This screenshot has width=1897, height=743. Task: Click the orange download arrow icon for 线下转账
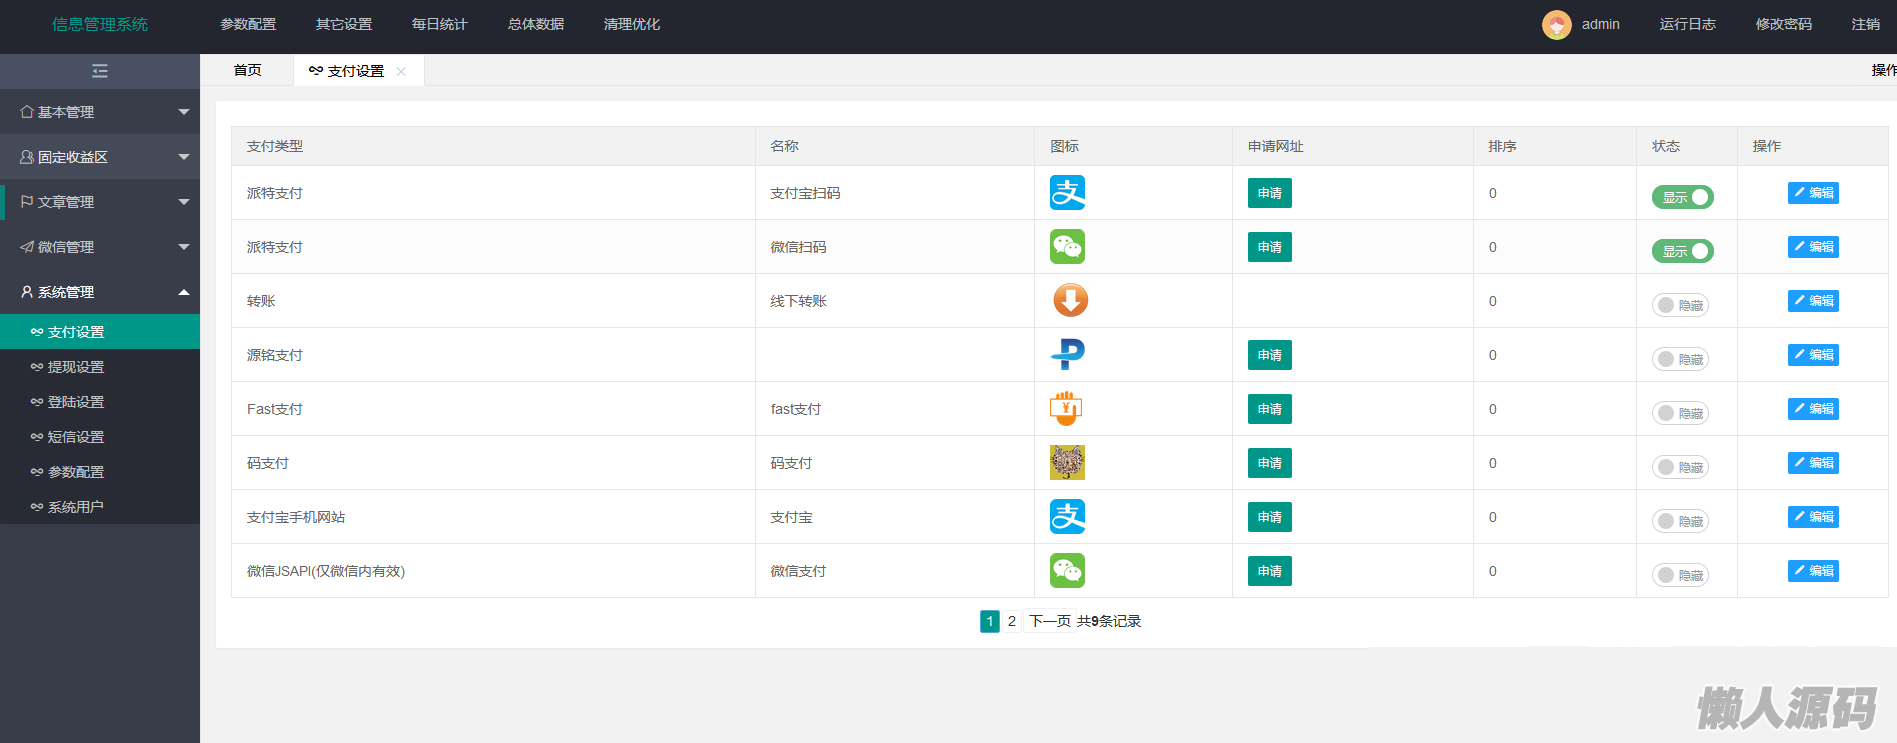[x=1069, y=301]
